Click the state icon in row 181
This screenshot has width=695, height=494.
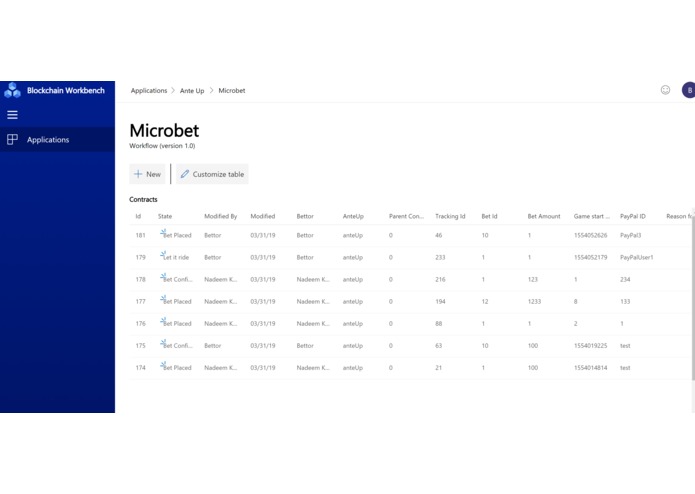pyautogui.click(x=163, y=232)
